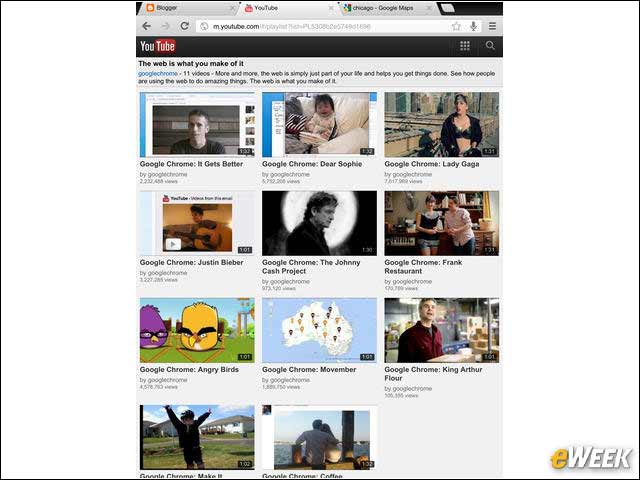Open the Chrome hamburger menu
This screenshot has height=480, width=640.
click(492, 26)
